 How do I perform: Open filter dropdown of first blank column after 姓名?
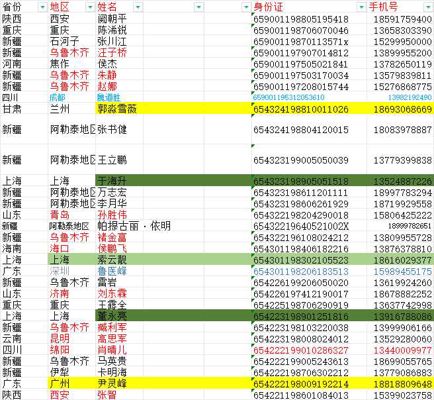(199, 7)
